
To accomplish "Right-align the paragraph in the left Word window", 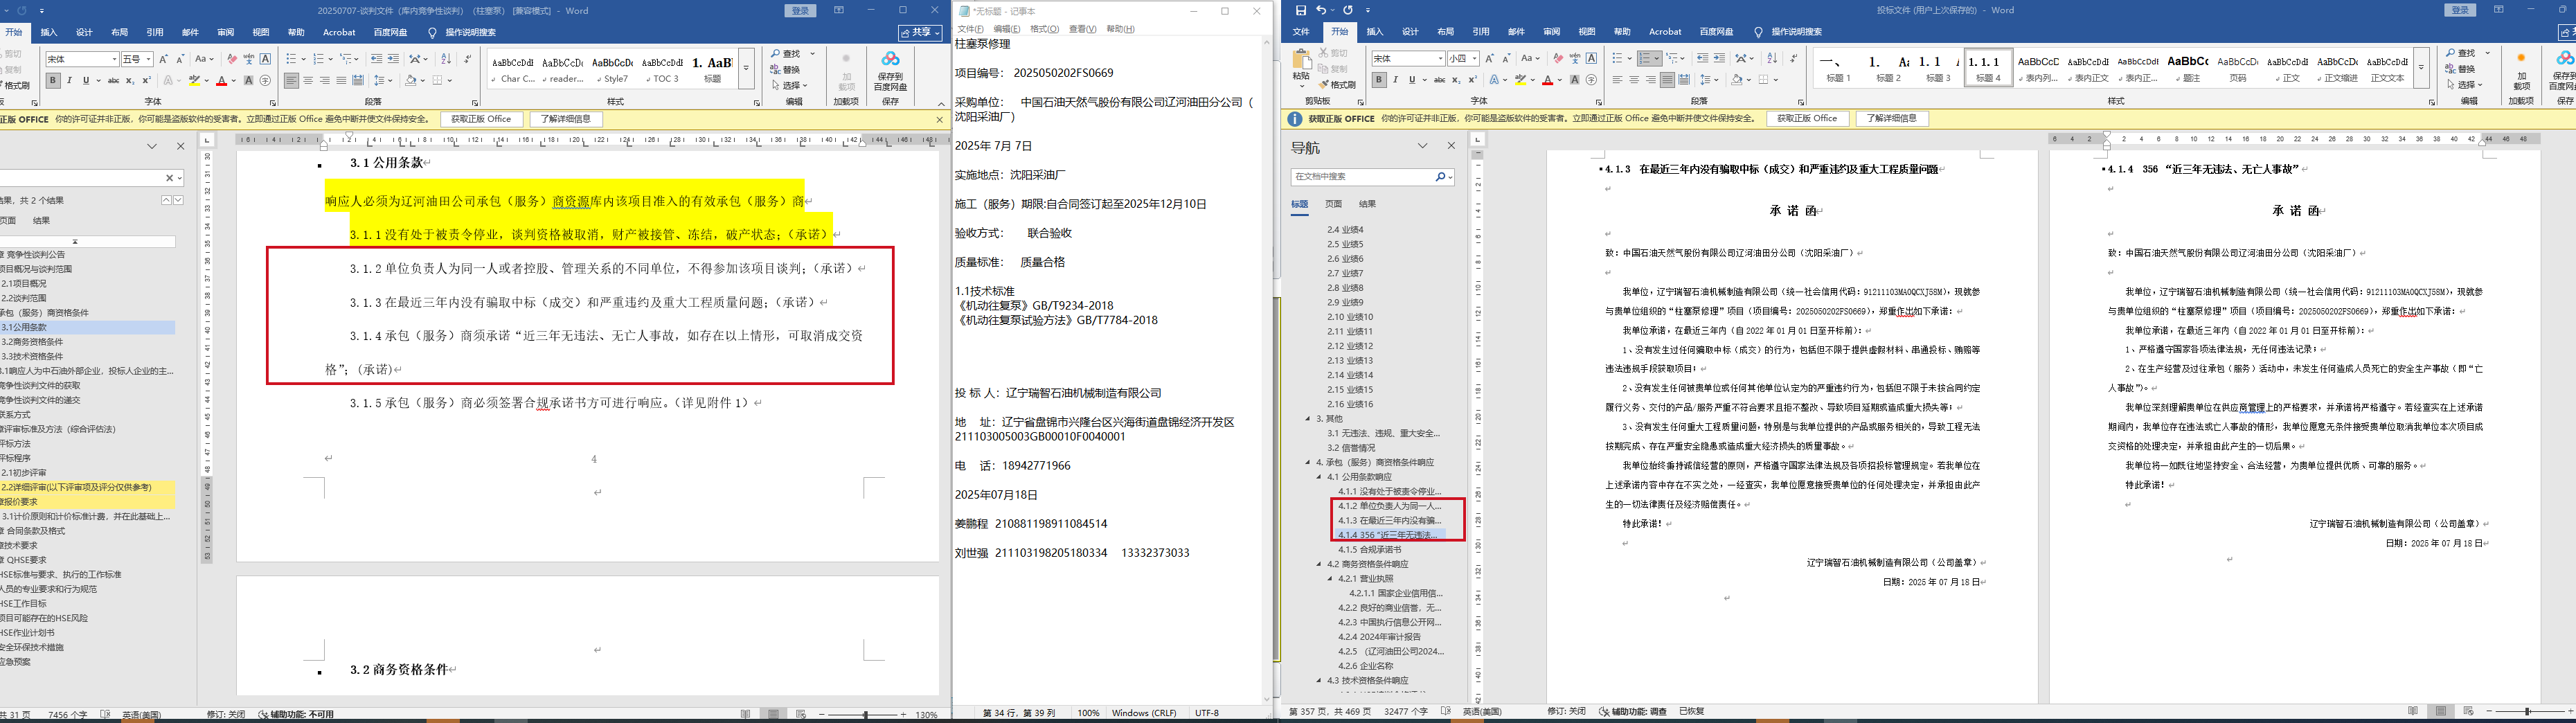I will (x=324, y=81).
